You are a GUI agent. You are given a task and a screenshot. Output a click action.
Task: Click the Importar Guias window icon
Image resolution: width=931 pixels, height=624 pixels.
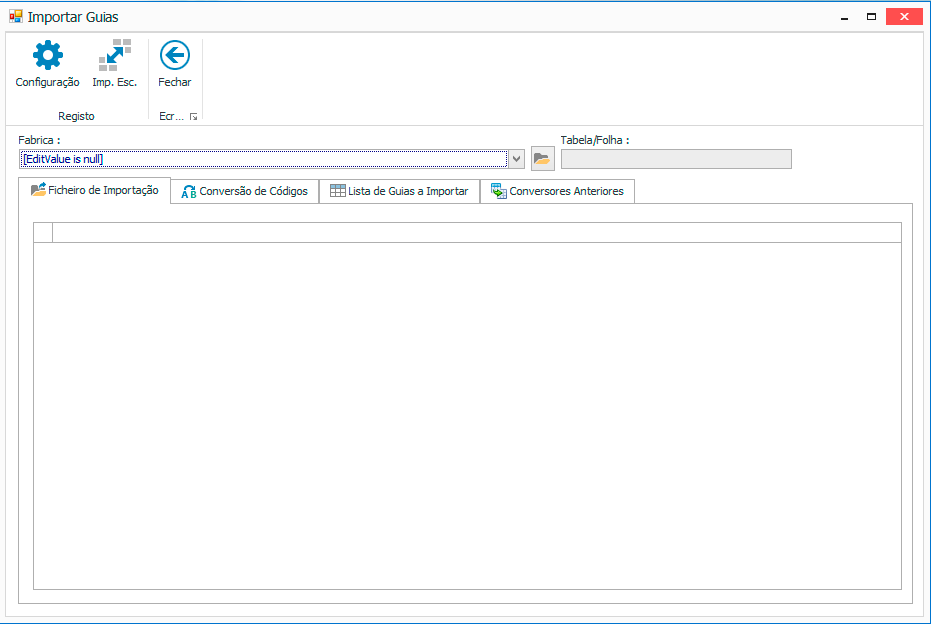[16, 17]
